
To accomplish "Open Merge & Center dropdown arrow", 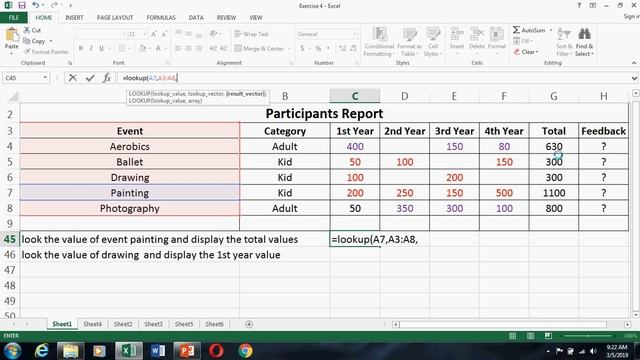I will click(289, 49).
